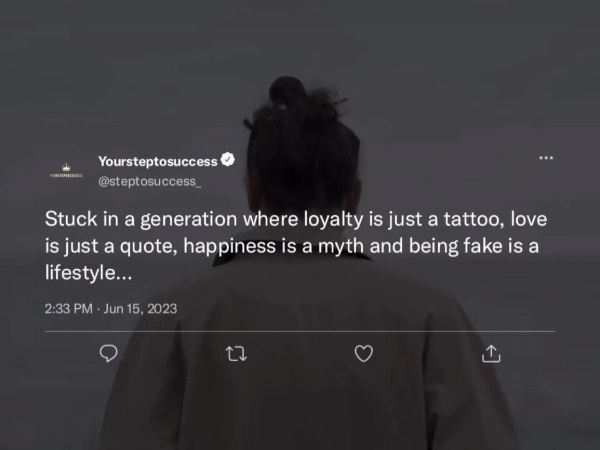Viewport: 600px width, 450px height.
Task: Reply using the speech bubble icon
Action: click(x=109, y=353)
